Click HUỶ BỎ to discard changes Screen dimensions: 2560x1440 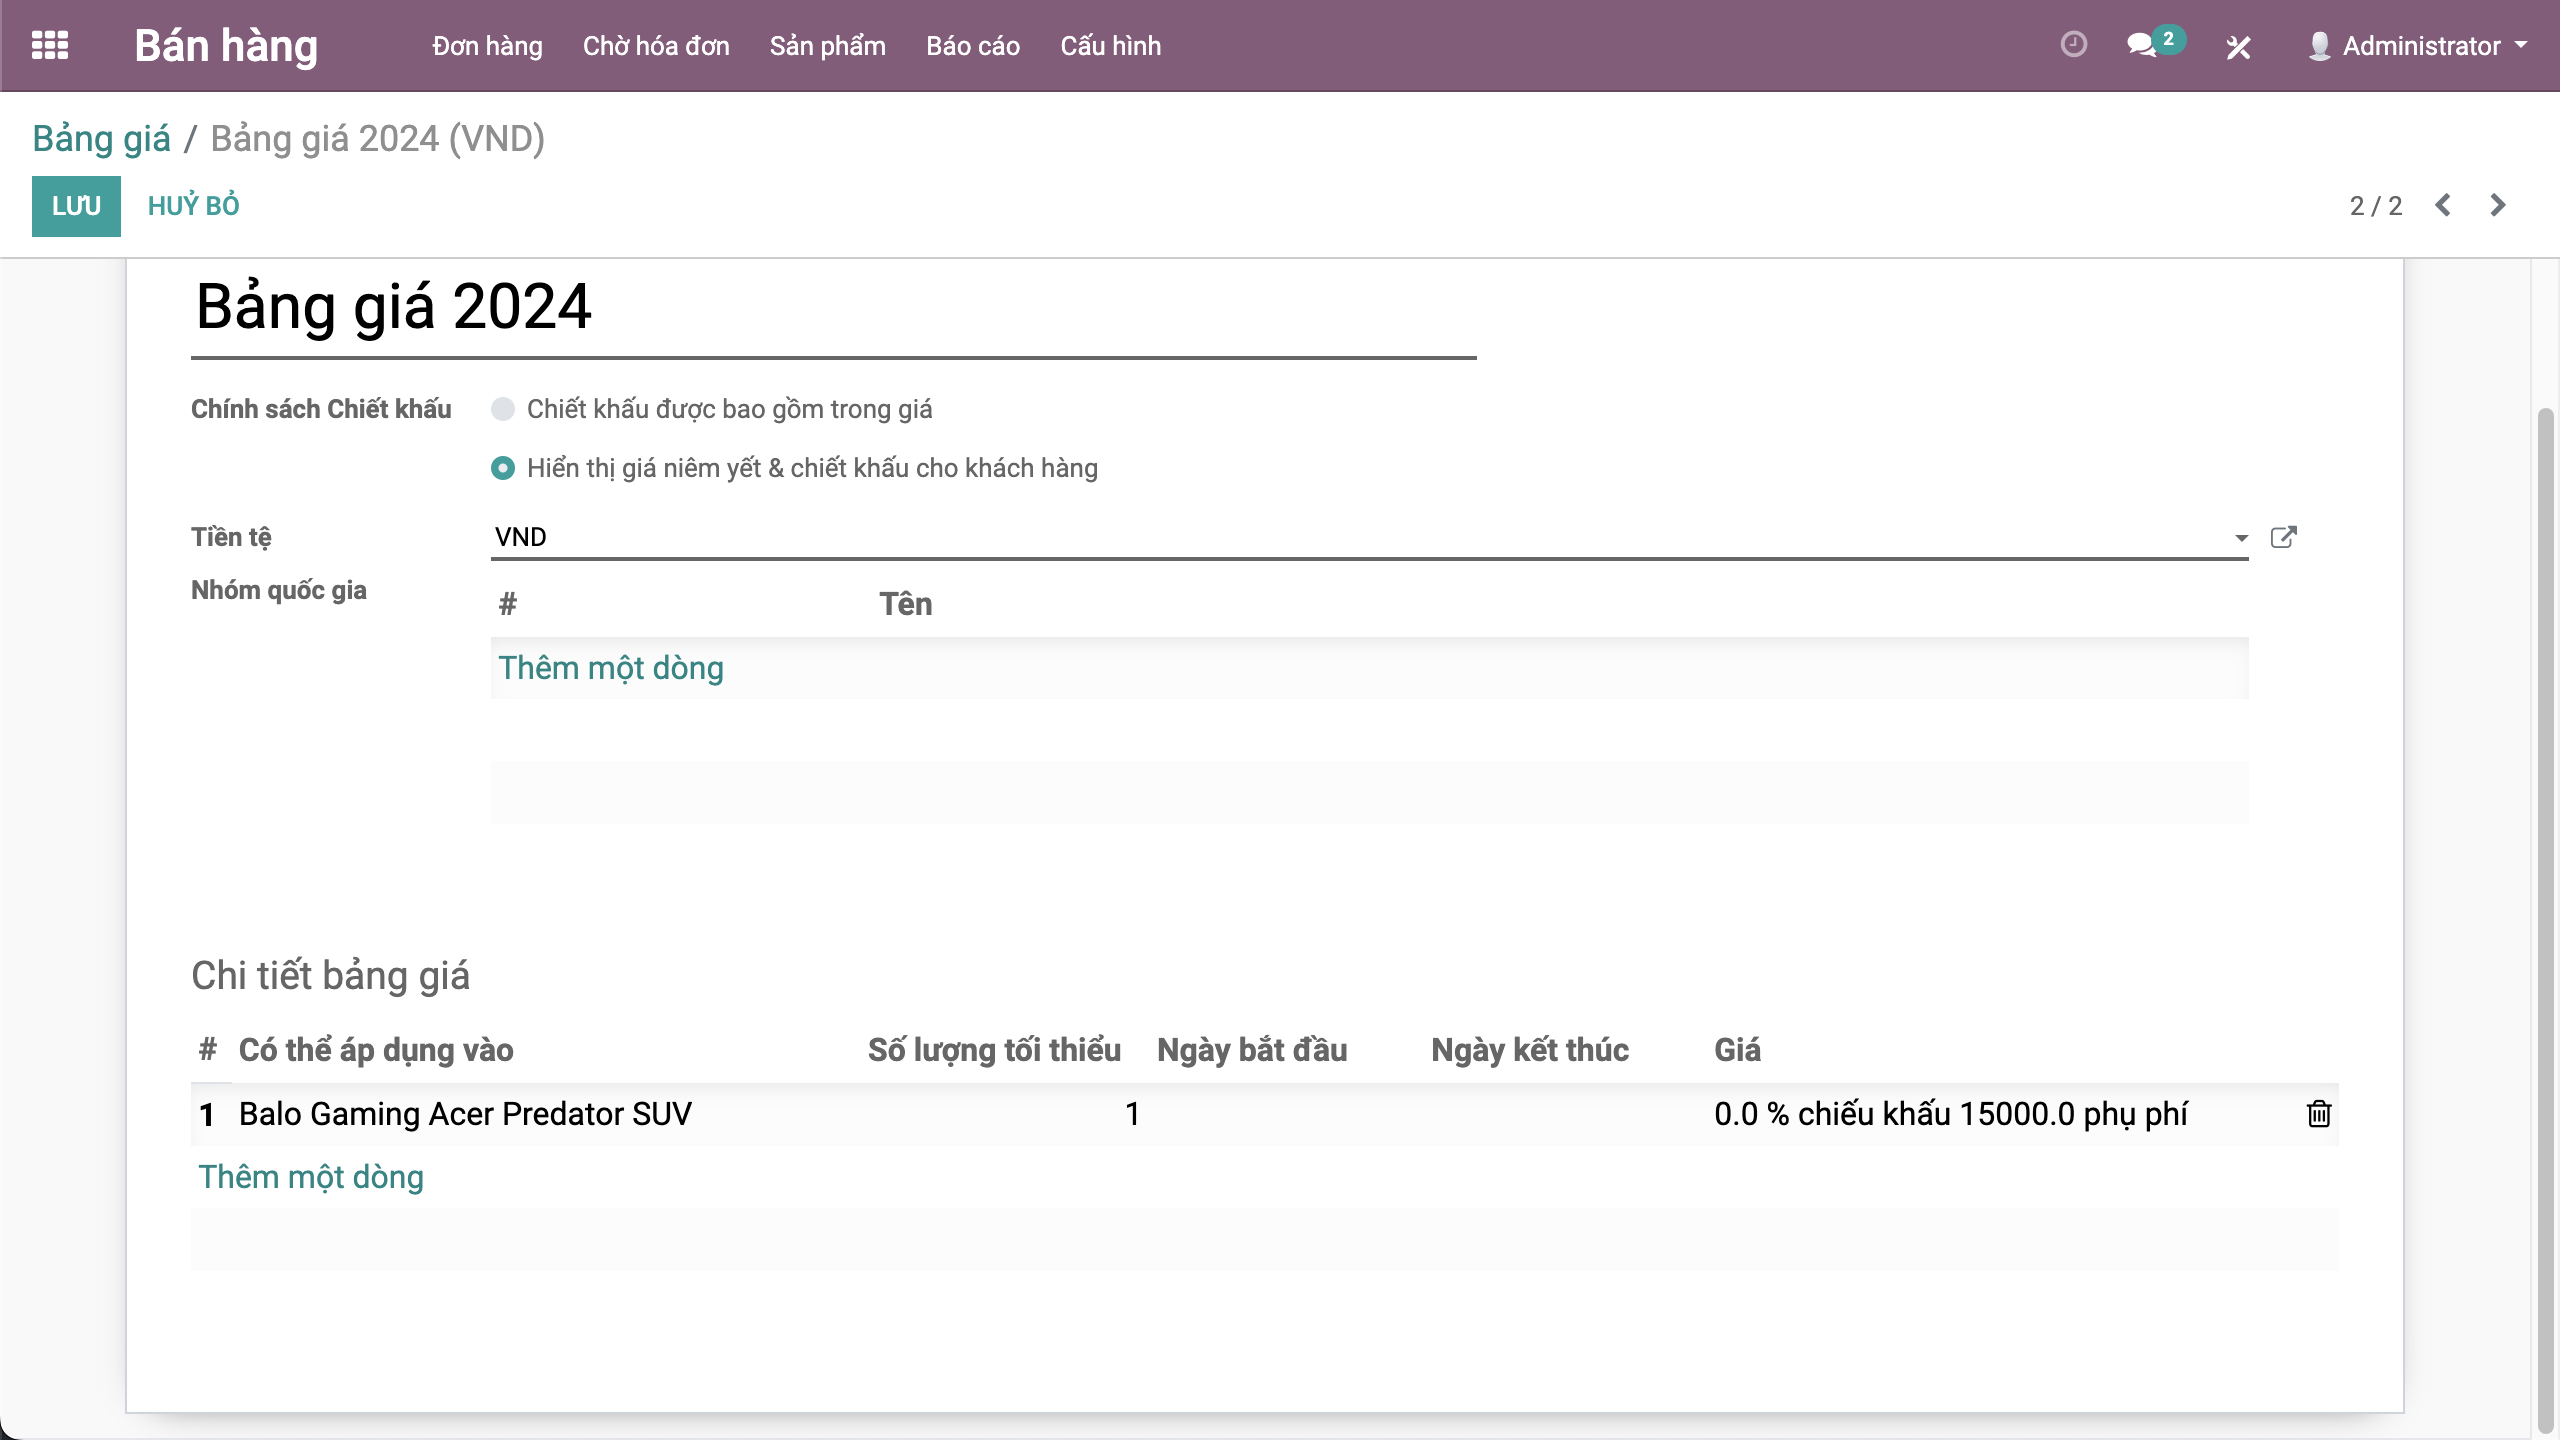tap(193, 206)
